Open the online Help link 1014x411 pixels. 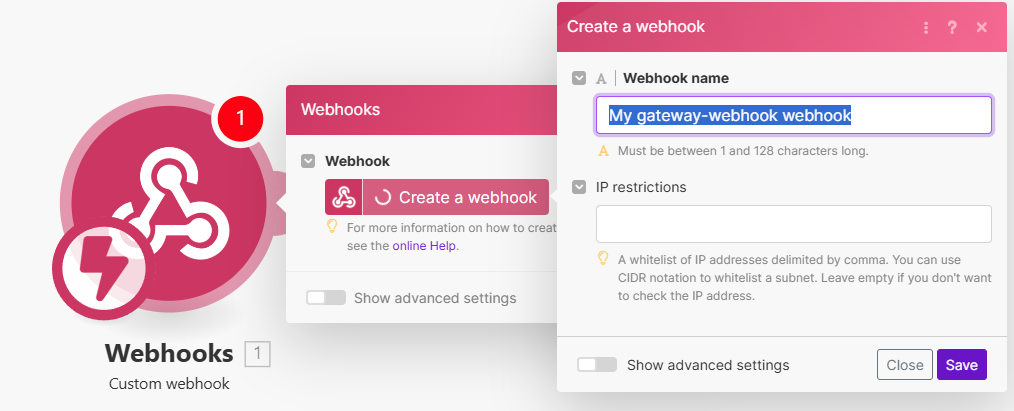[424, 246]
